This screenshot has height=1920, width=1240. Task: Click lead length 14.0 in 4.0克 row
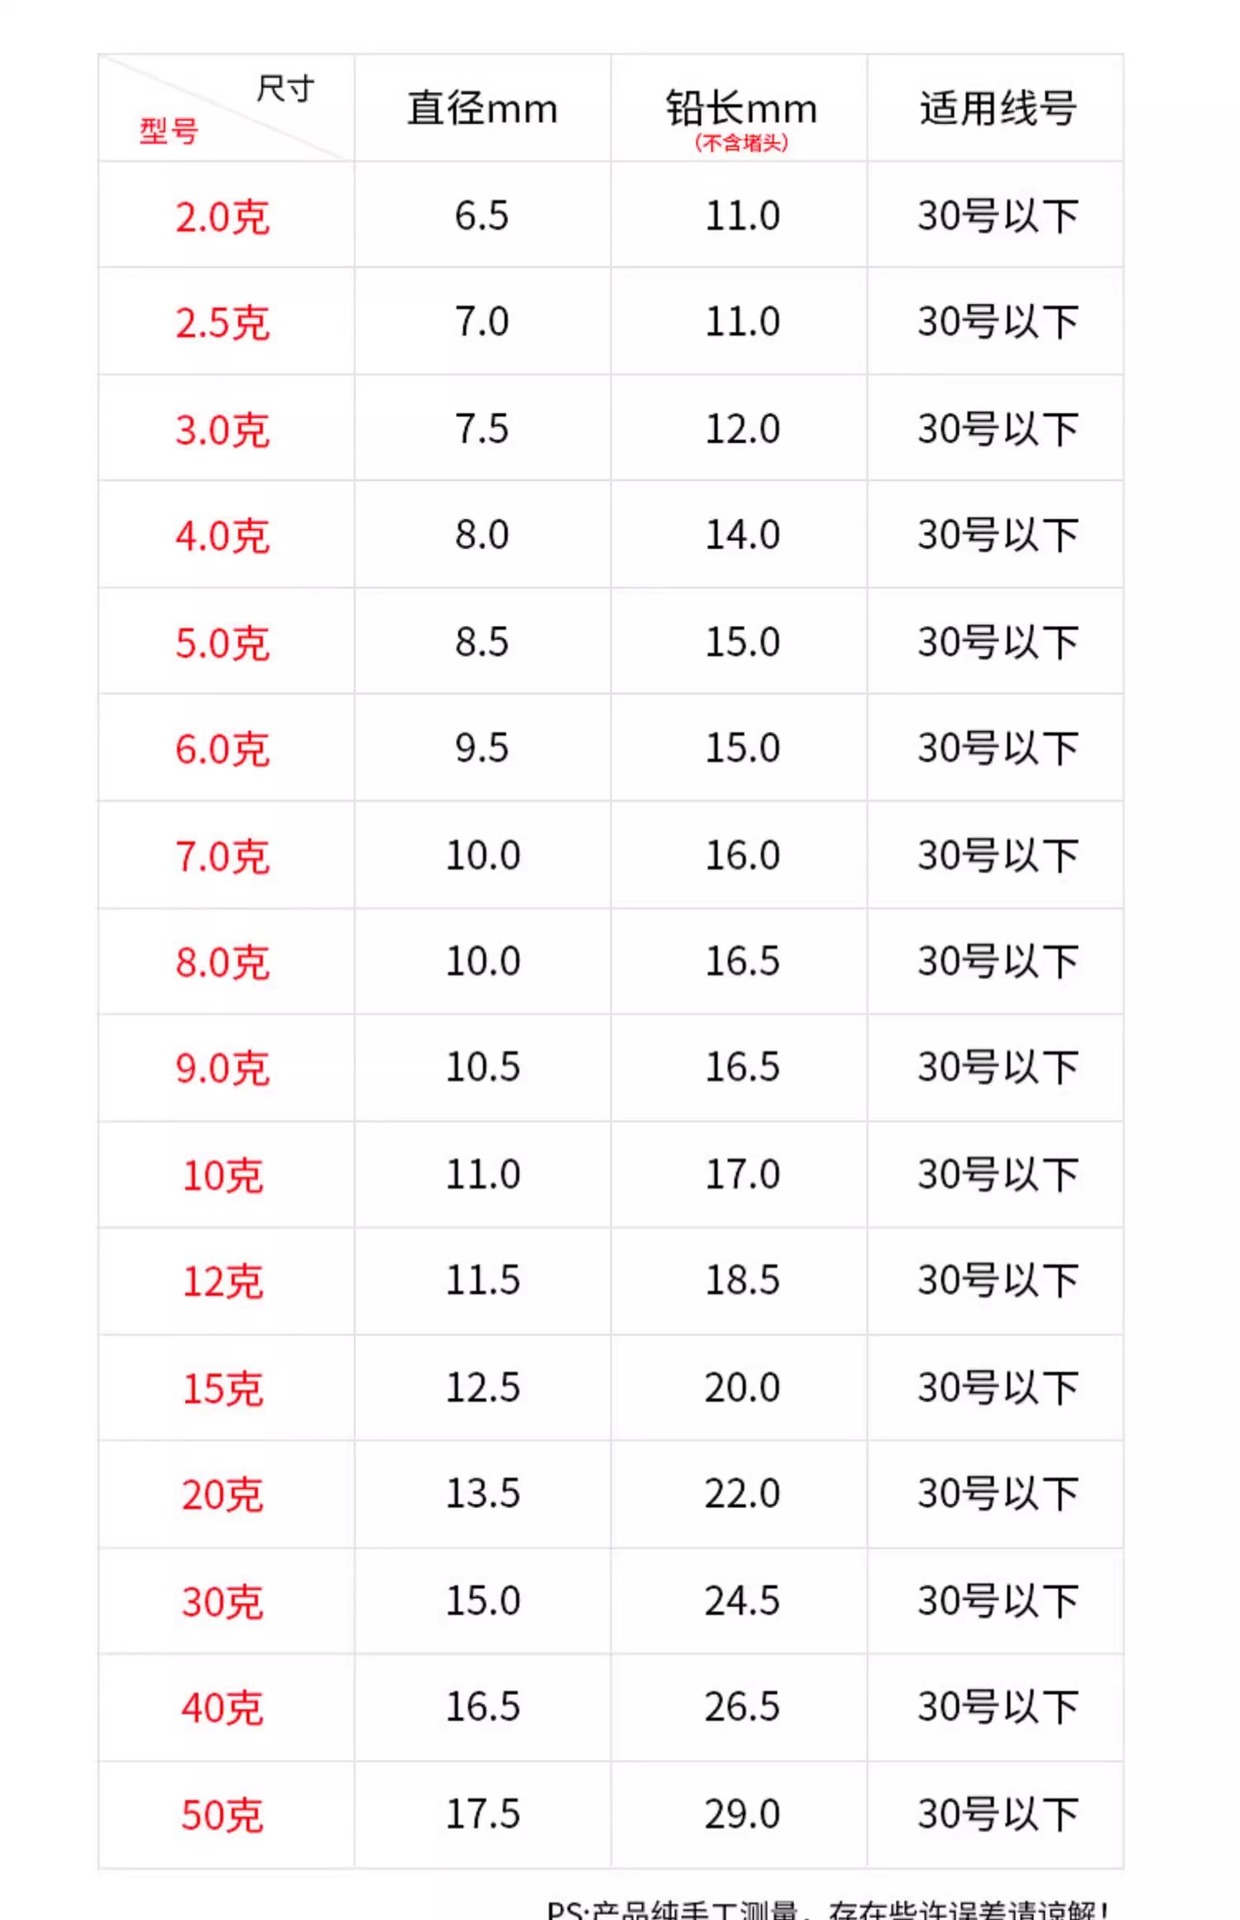(742, 535)
